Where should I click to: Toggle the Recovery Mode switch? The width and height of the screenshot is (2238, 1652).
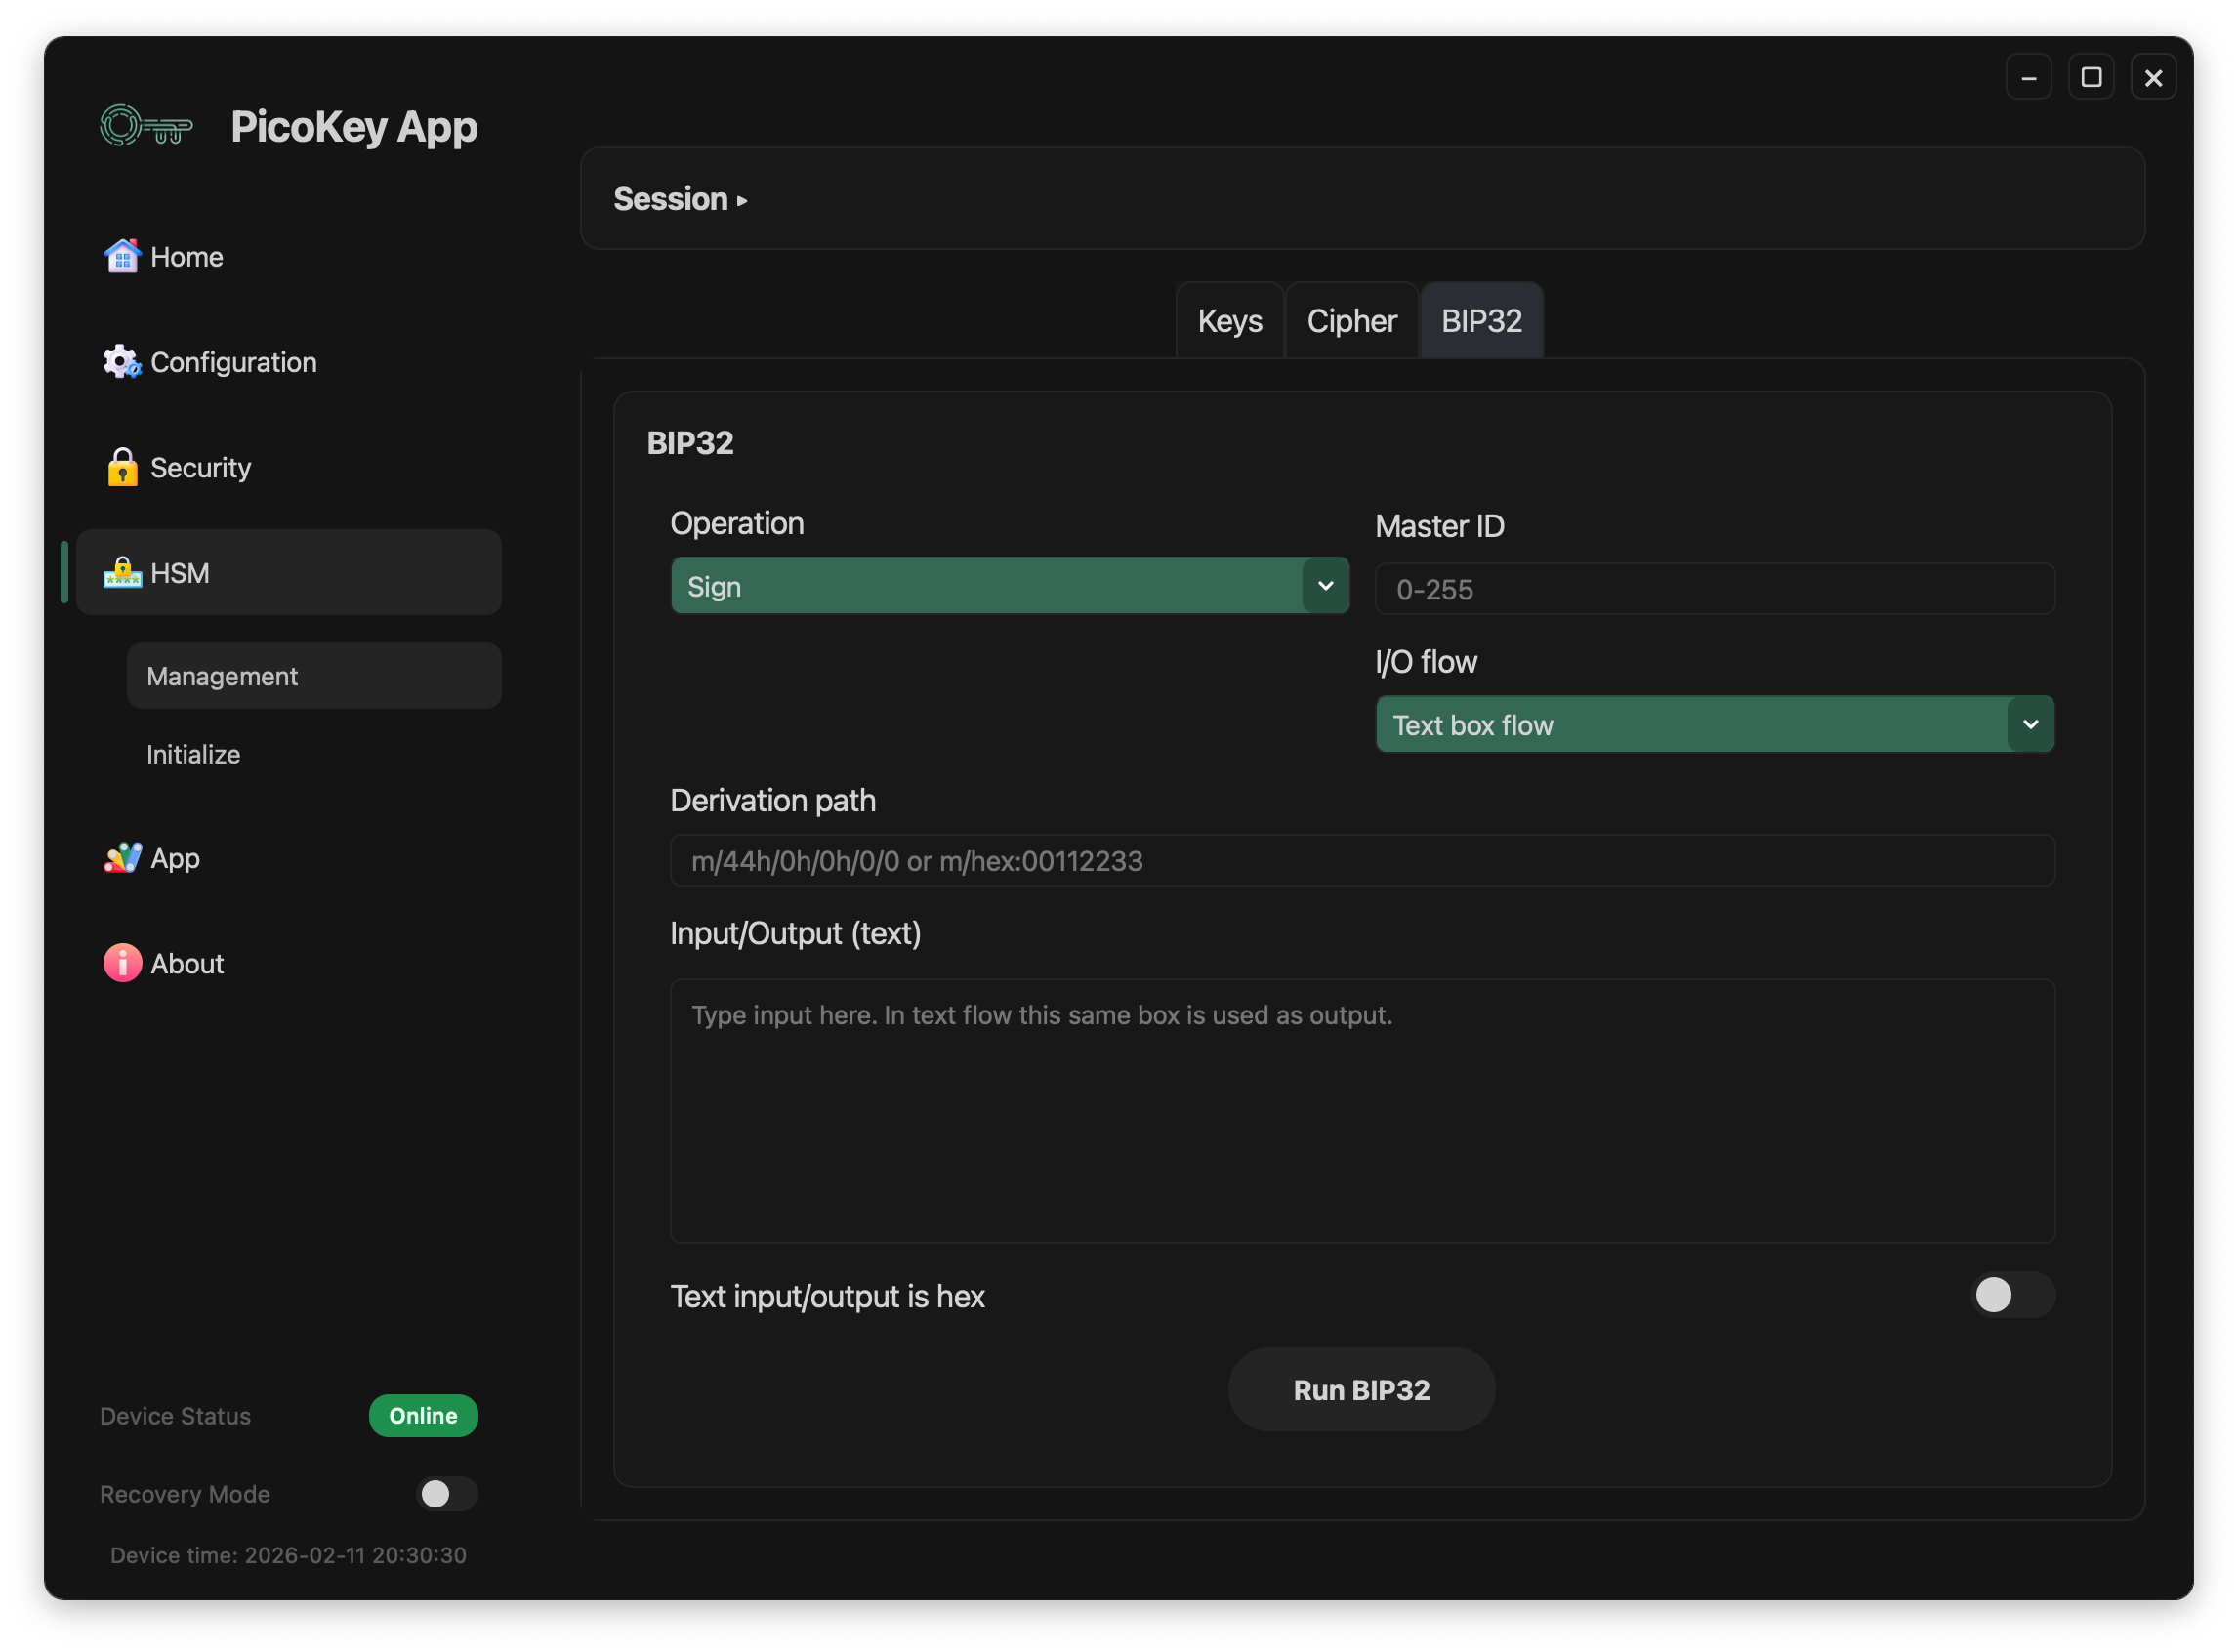[x=446, y=1493]
